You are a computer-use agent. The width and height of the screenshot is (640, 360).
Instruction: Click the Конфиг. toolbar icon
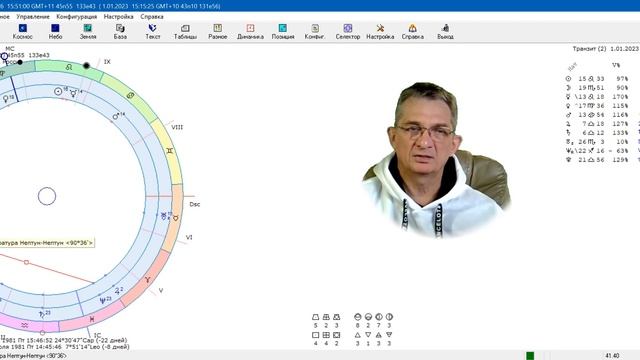[x=315, y=32]
